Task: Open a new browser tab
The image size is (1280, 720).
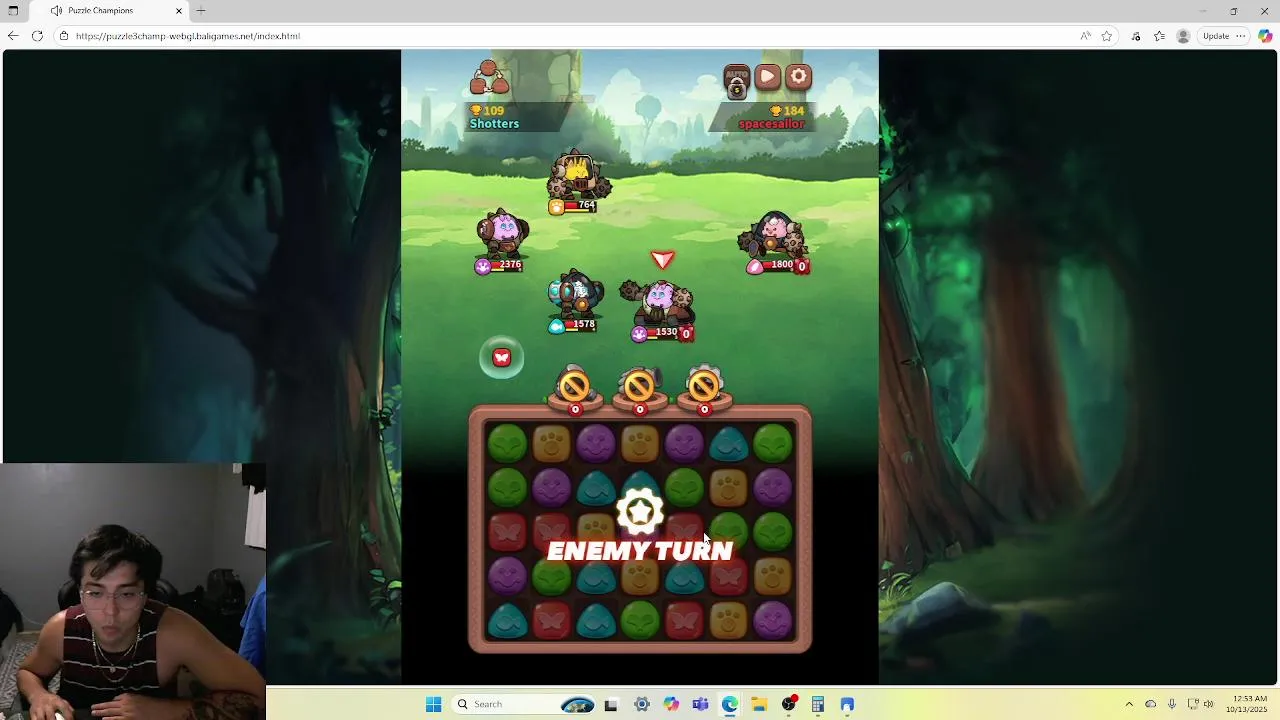Action: [x=201, y=10]
